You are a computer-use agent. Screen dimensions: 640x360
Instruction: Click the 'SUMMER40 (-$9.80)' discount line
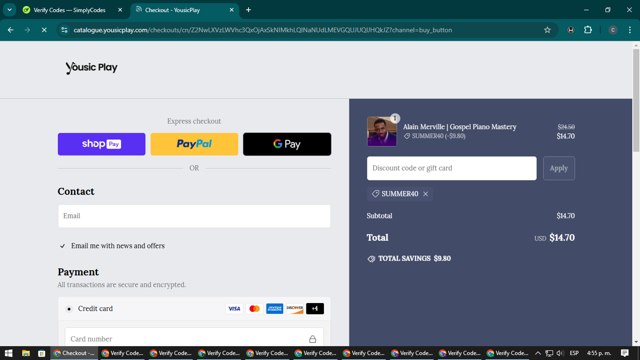click(435, 136)
